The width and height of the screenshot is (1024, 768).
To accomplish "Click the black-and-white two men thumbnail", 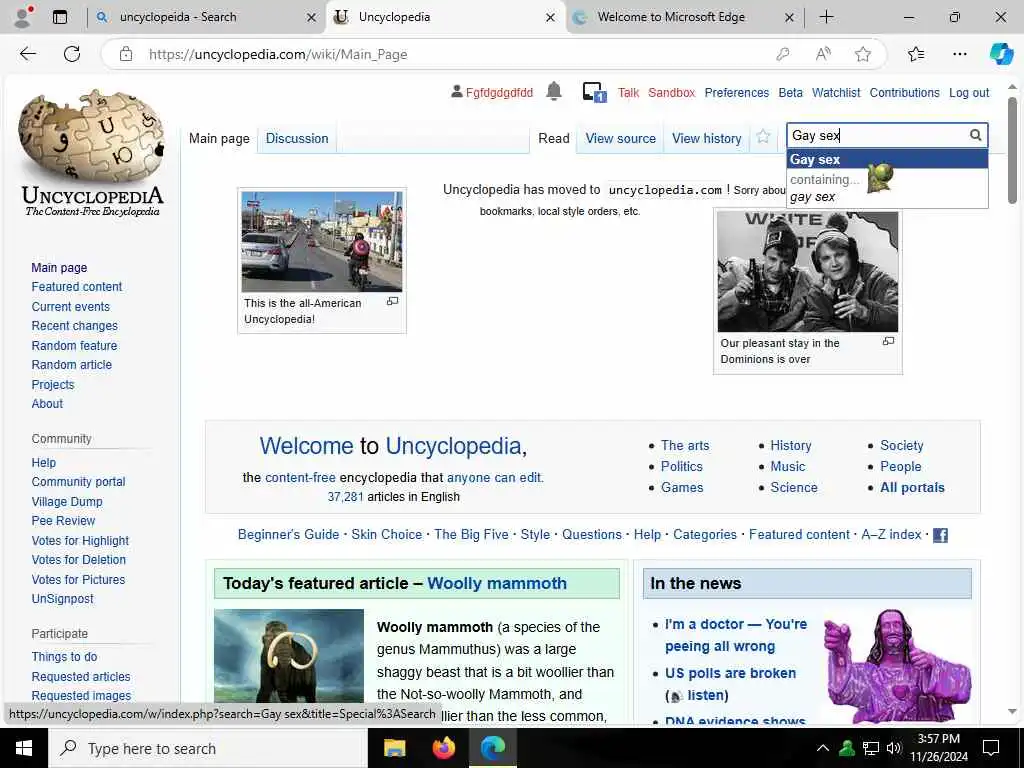I will point(808,272).
